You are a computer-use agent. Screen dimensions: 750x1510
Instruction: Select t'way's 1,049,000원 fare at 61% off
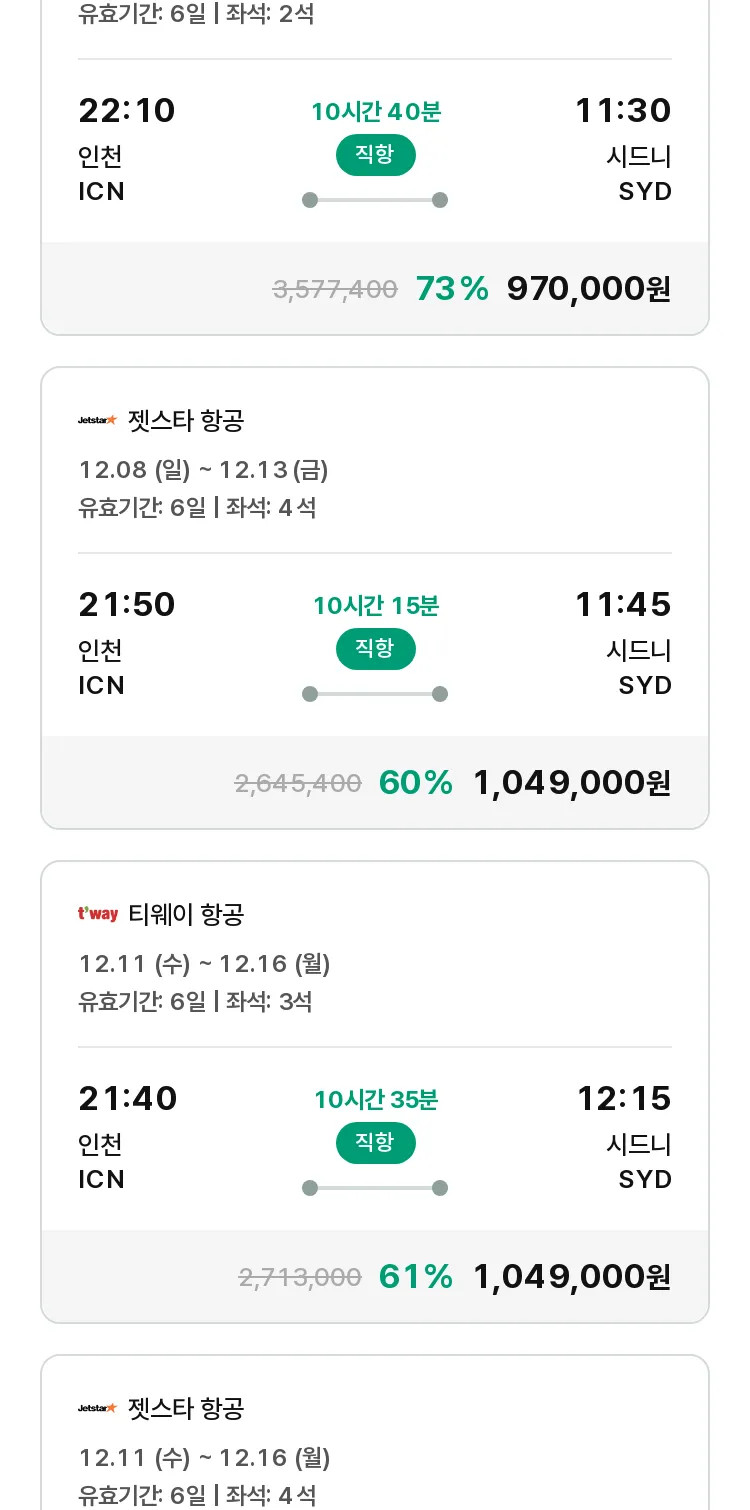click(x=572, y=1277)
